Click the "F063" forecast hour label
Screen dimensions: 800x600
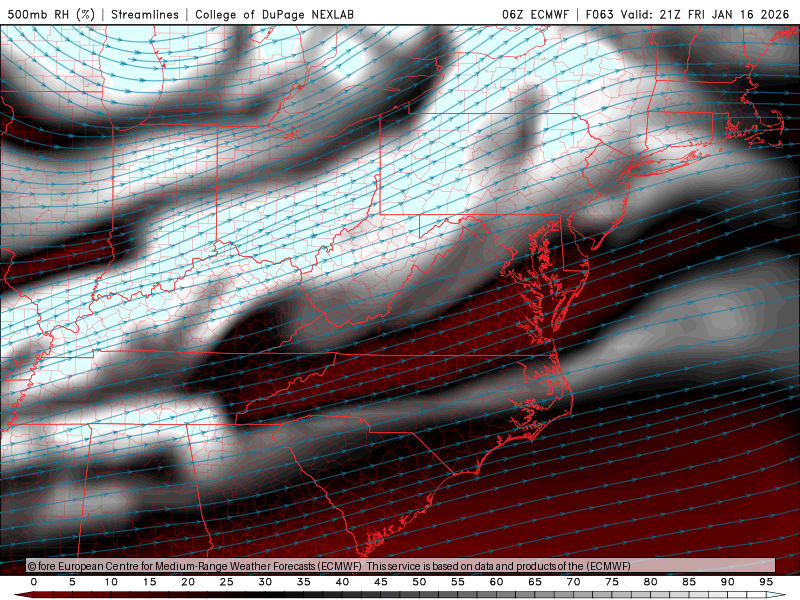point(599,14)
